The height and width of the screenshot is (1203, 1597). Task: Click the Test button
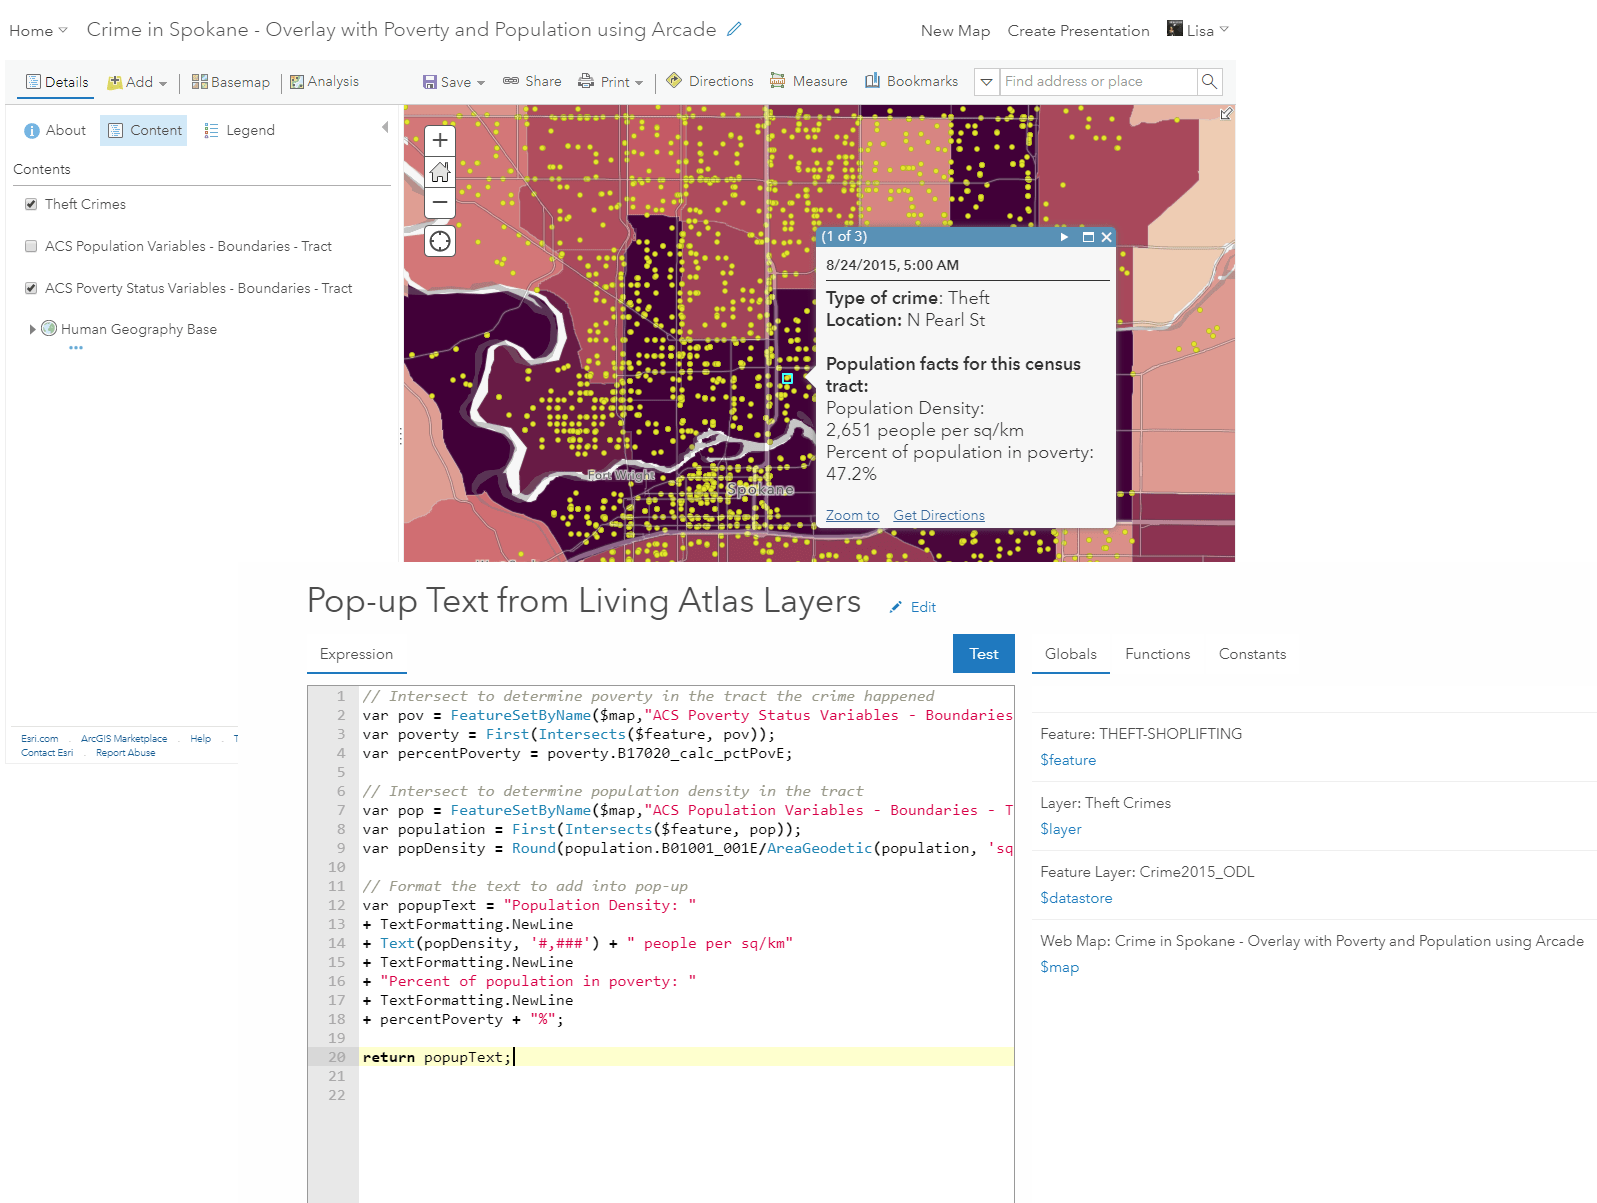[x=983, y=654]
